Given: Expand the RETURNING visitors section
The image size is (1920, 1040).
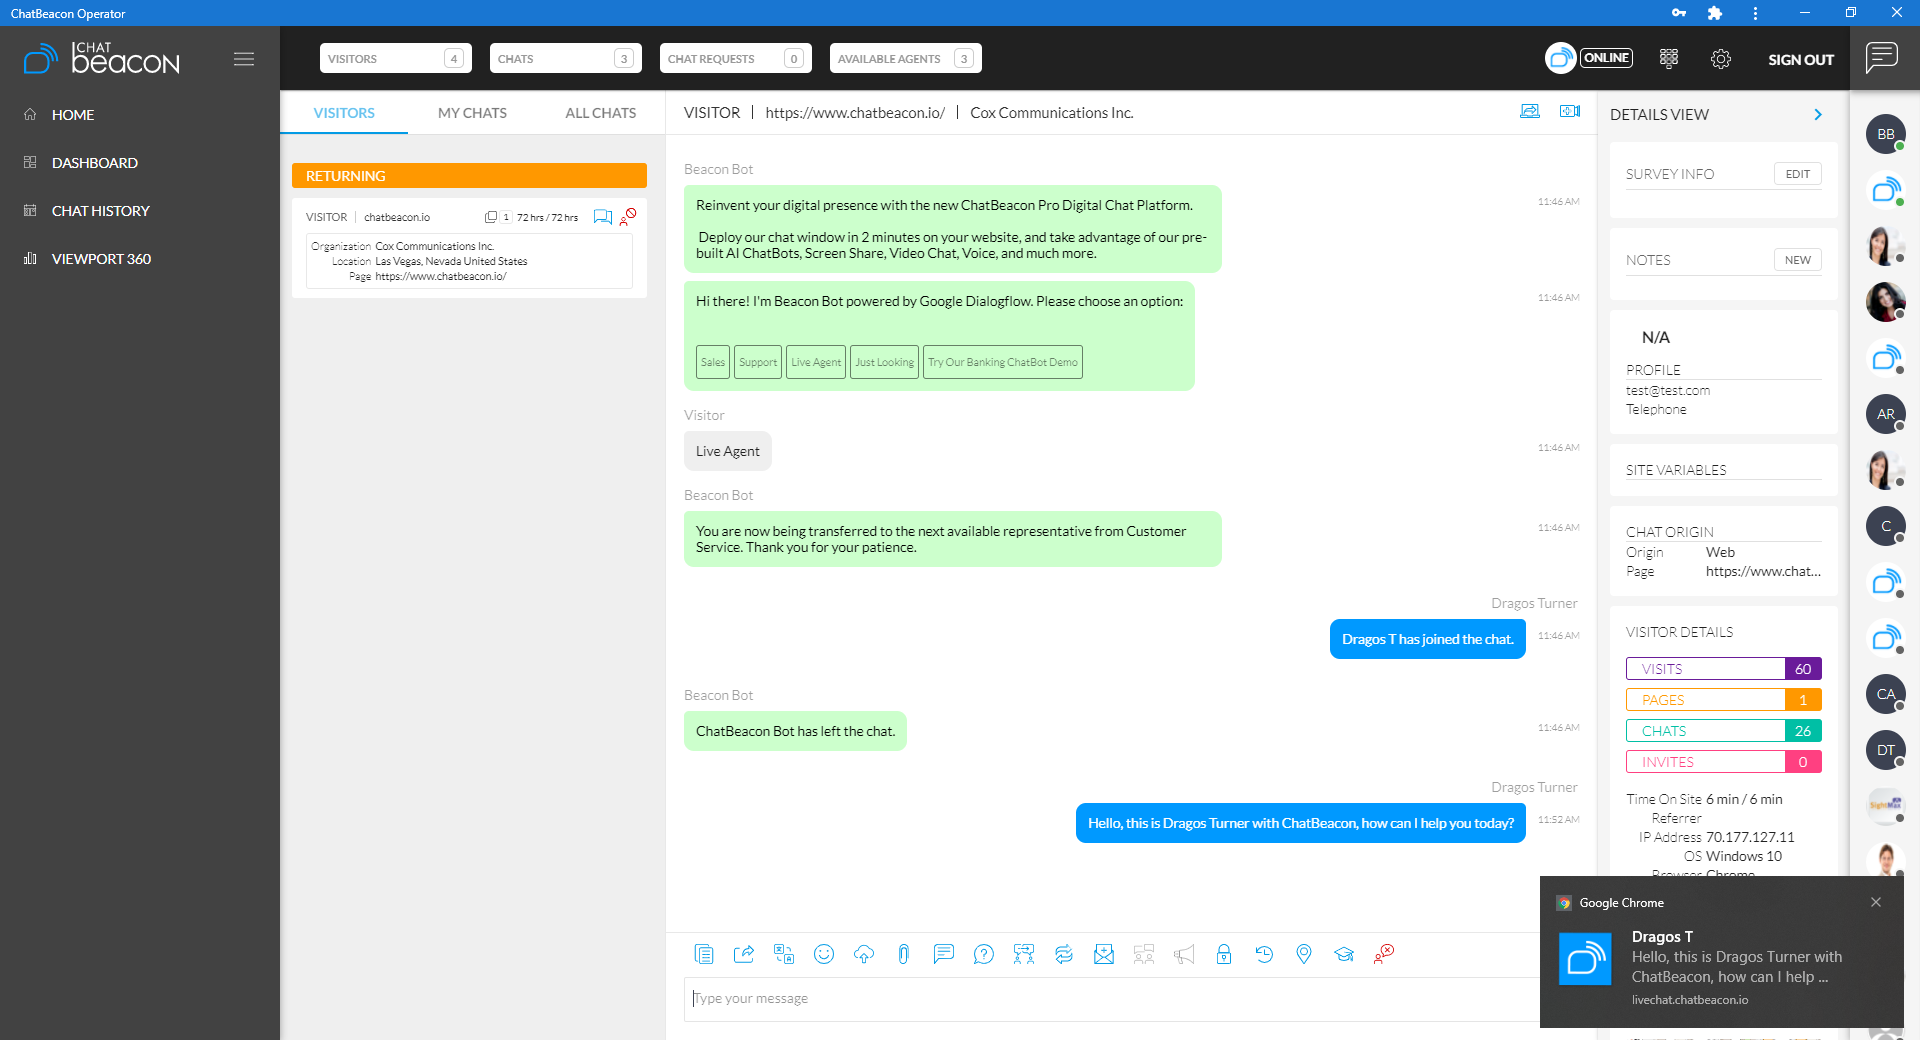Looking at the screenshot, I should 469,176.
